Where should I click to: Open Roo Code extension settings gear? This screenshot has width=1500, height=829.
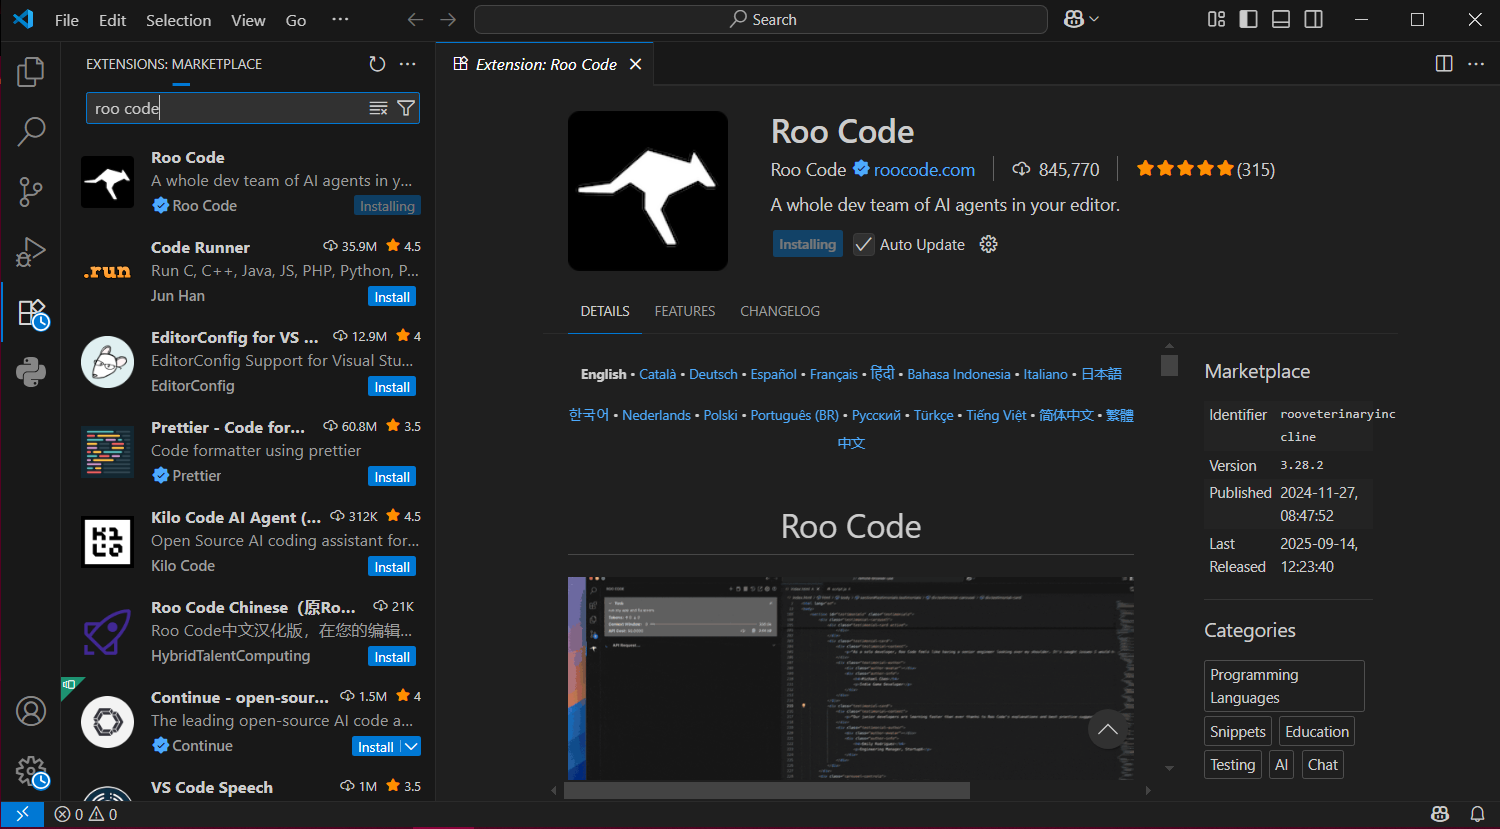(988, 245)
